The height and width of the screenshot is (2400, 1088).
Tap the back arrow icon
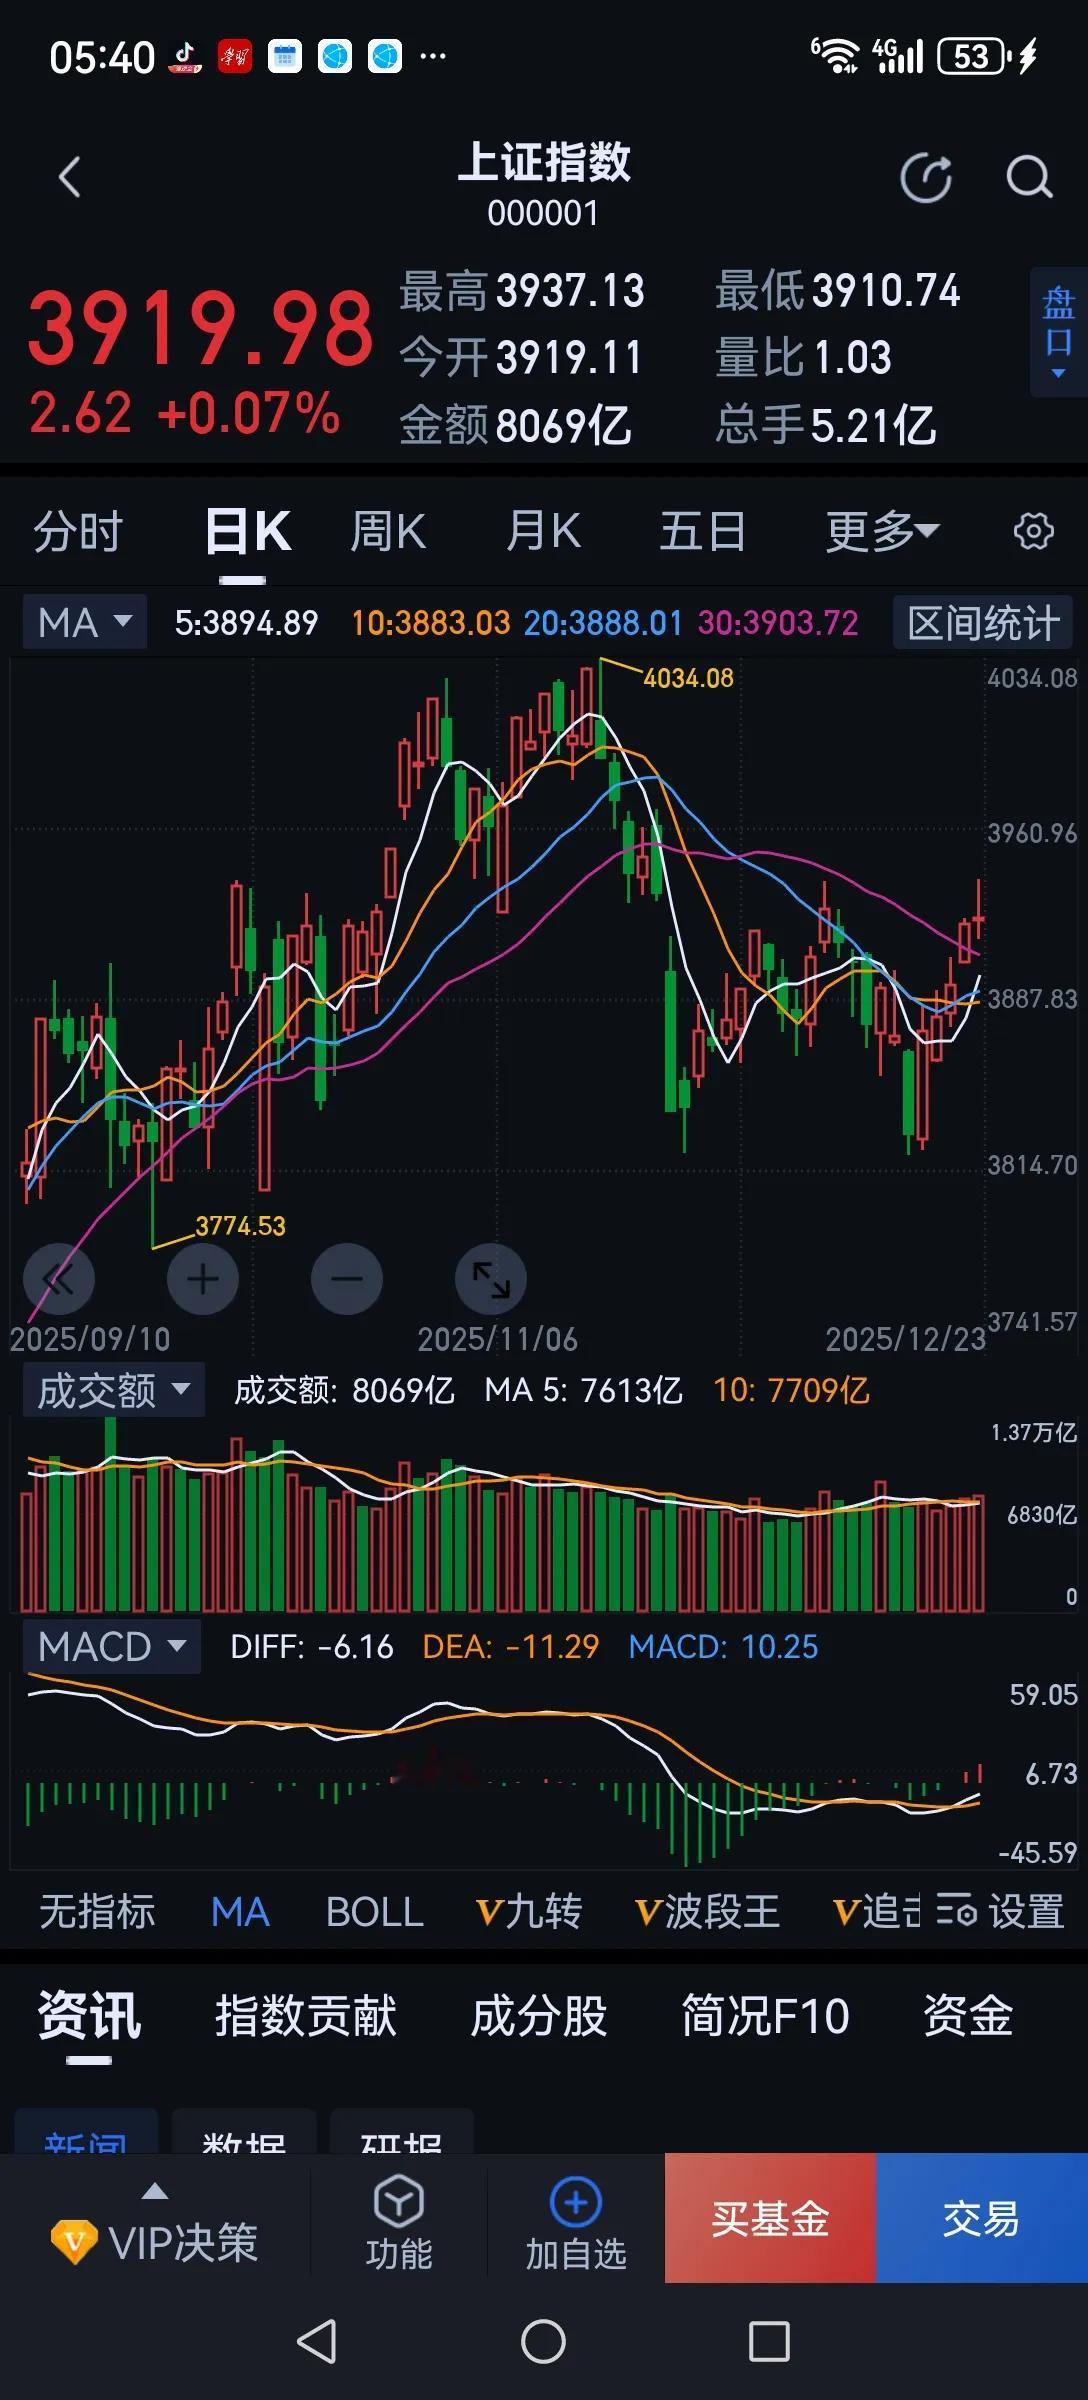(x=69, y=178)
